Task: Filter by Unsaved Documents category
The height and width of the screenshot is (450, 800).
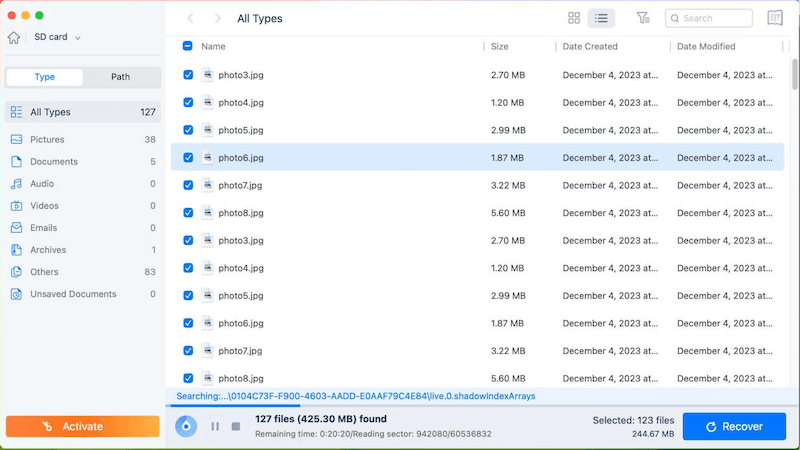Action: pos(83,294)
